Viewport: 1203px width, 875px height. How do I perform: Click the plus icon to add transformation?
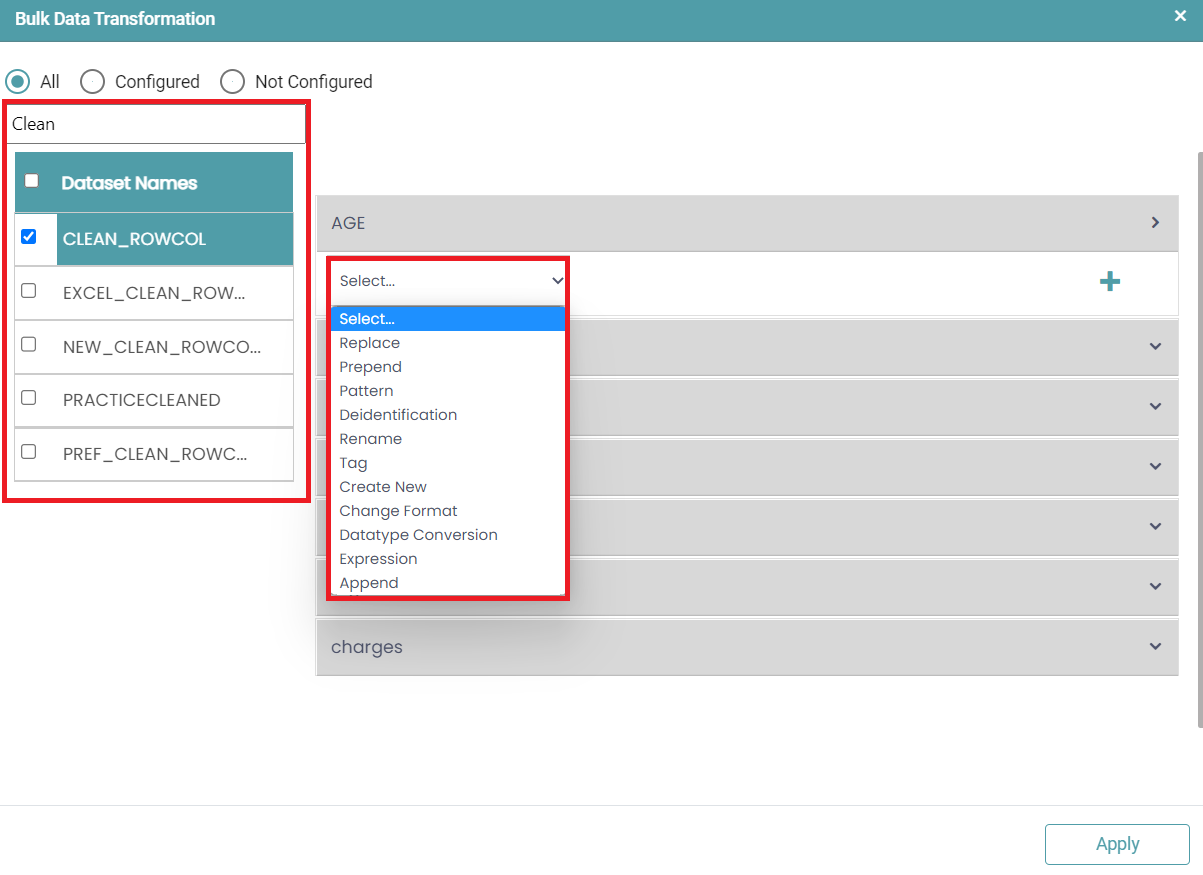click(1109, 282)
